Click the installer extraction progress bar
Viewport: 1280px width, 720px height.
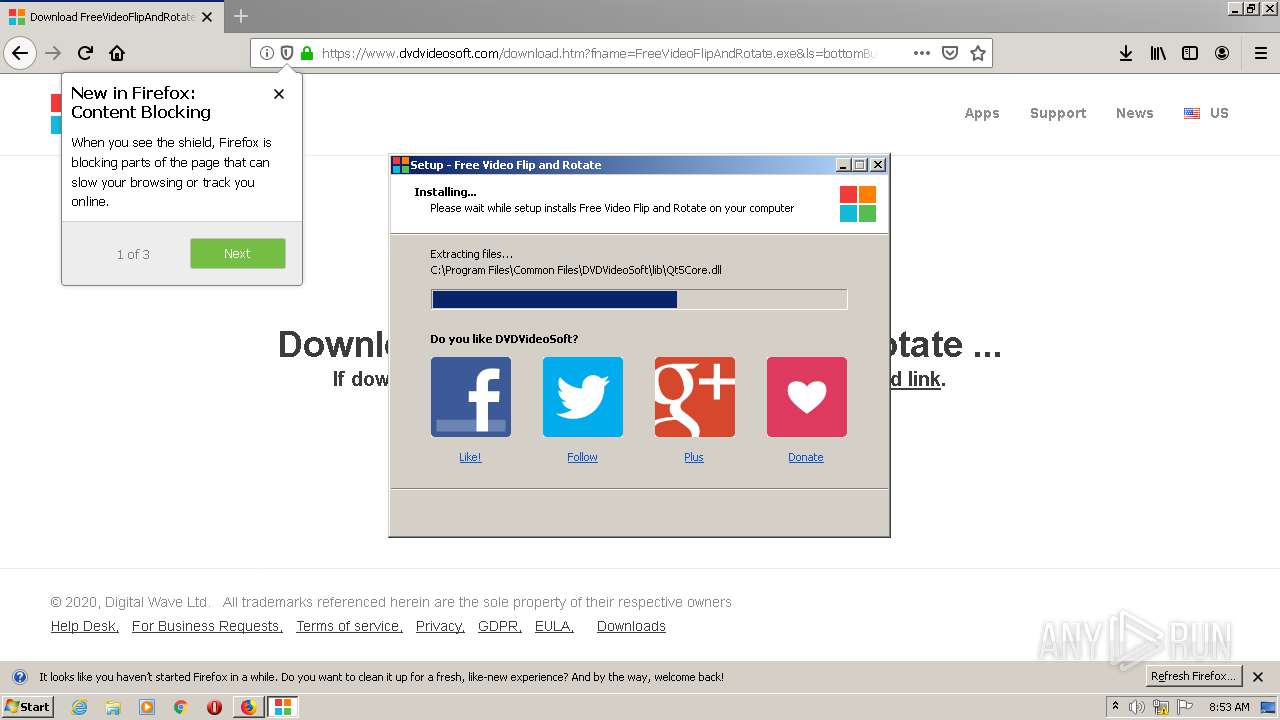tap(639, 299)
